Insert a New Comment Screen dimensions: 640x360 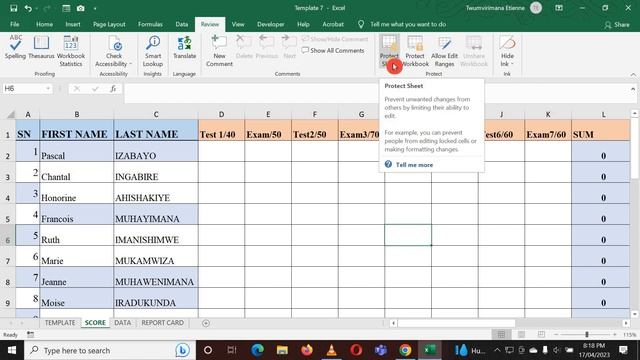pyautogui.click(x=219, y=51)
